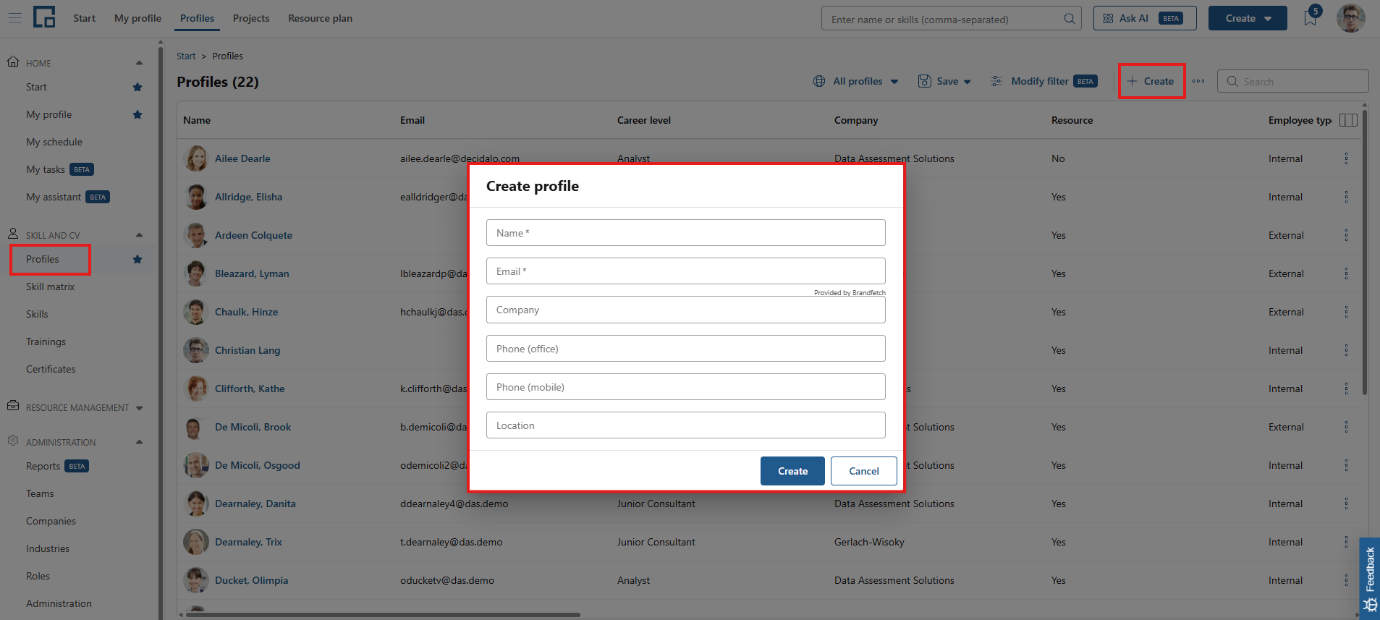The image size is (1380, 620).
Task: Click the Location field in the dialog
Action: tap(686, 425)
